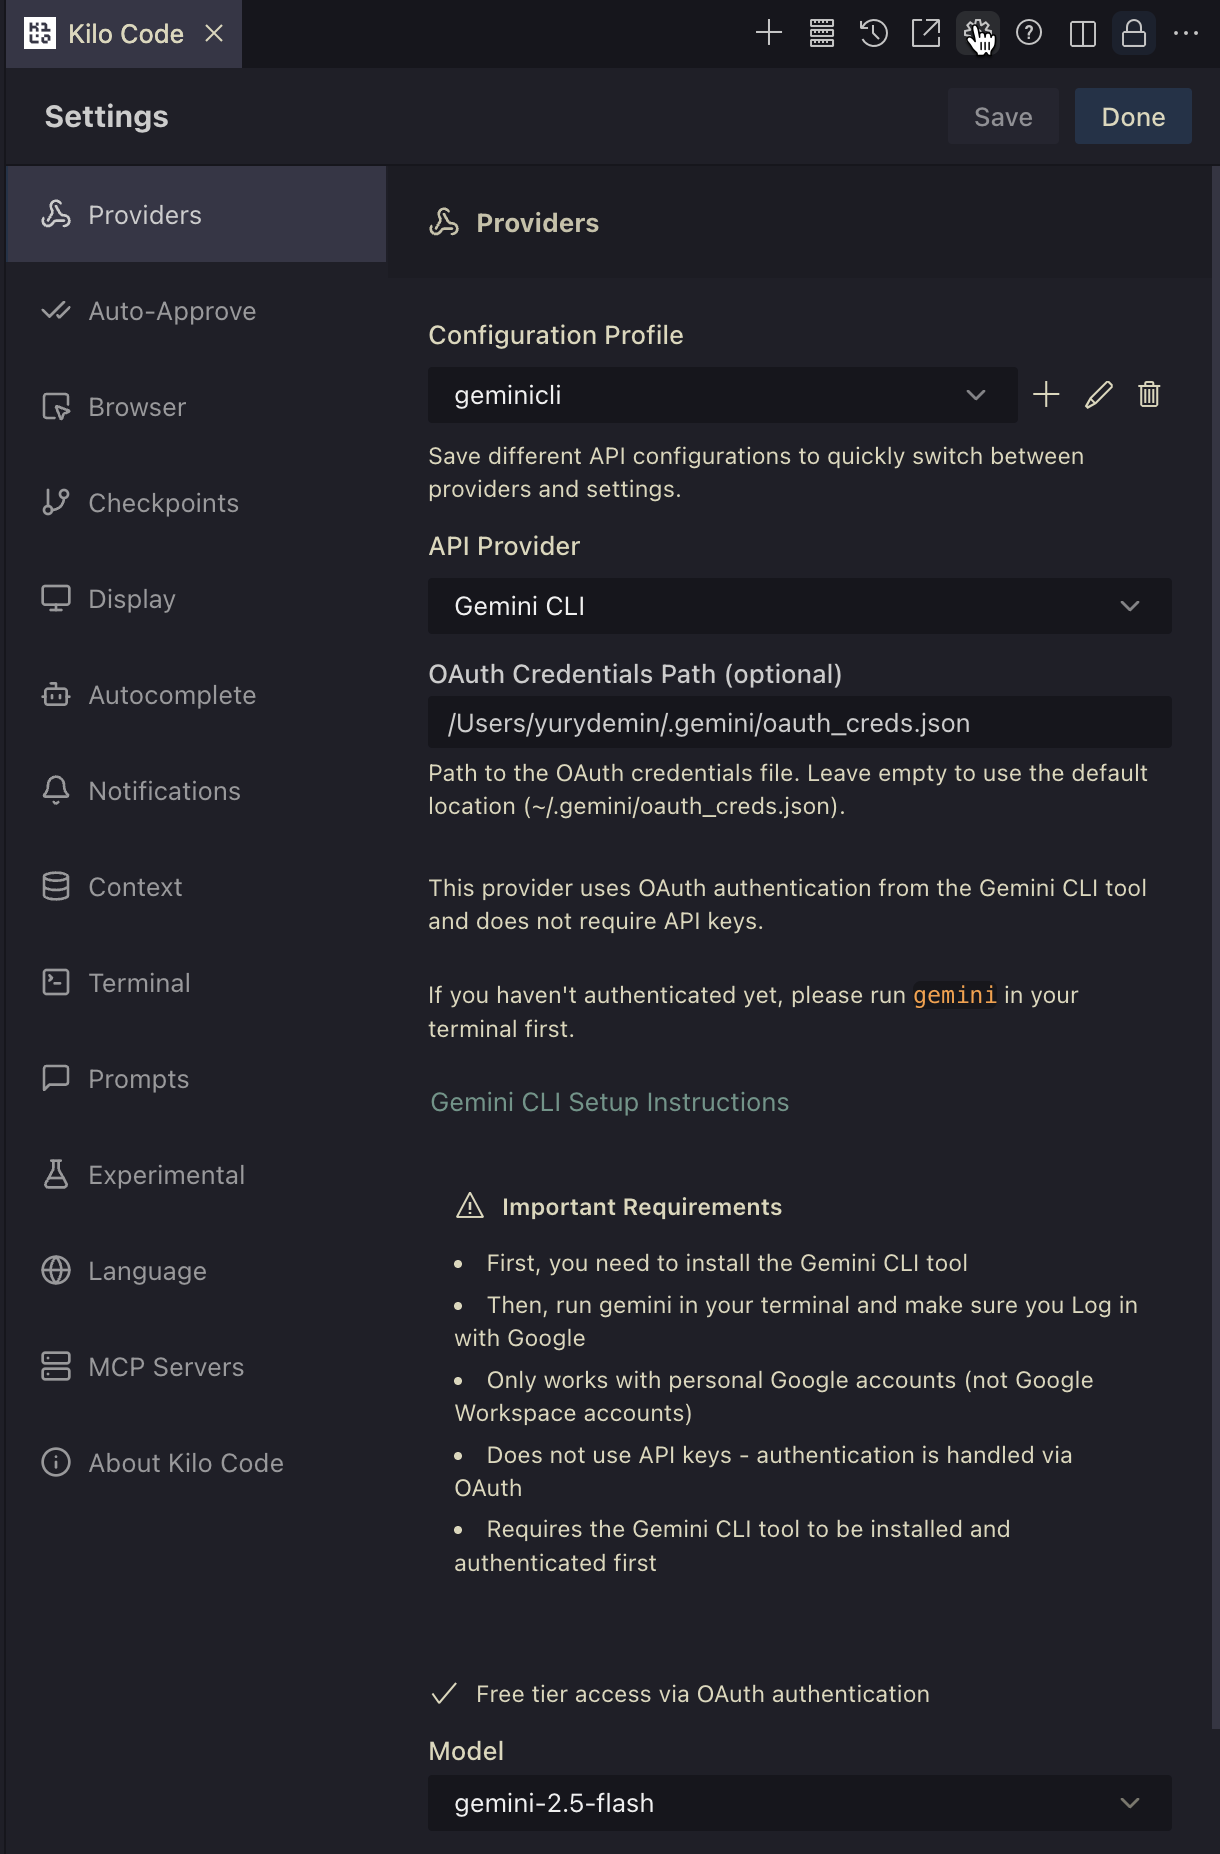Viewport: 1220px width, 1854px height.
Task: Open the MCP servers toolbar icon
Action: pyautogui.click(x=821, y=33)
